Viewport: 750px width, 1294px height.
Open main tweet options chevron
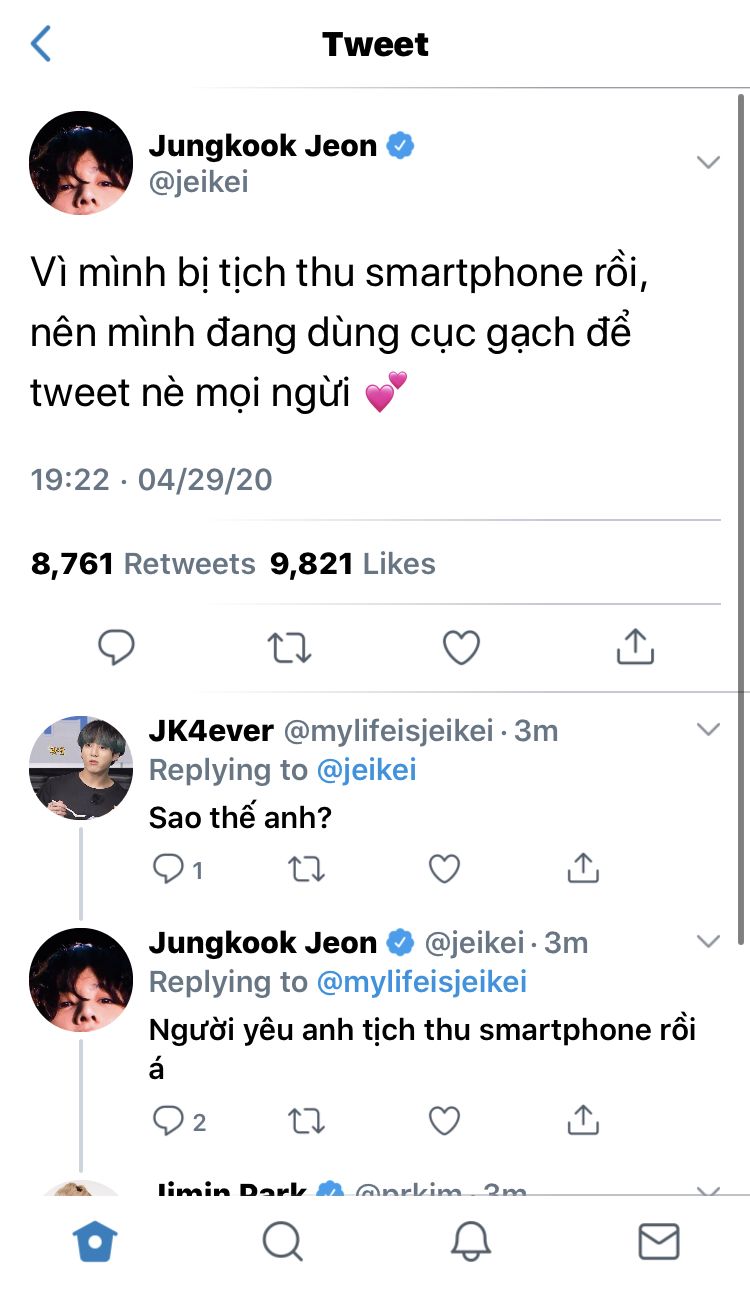click(x=708, y=162)
